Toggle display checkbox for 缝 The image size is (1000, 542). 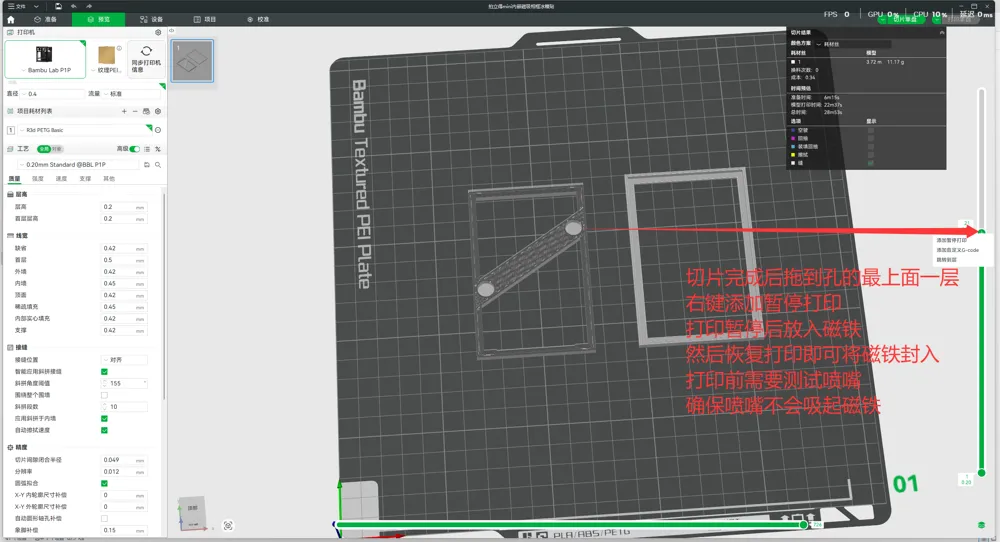pyautogui.click(x=871, y=163)
